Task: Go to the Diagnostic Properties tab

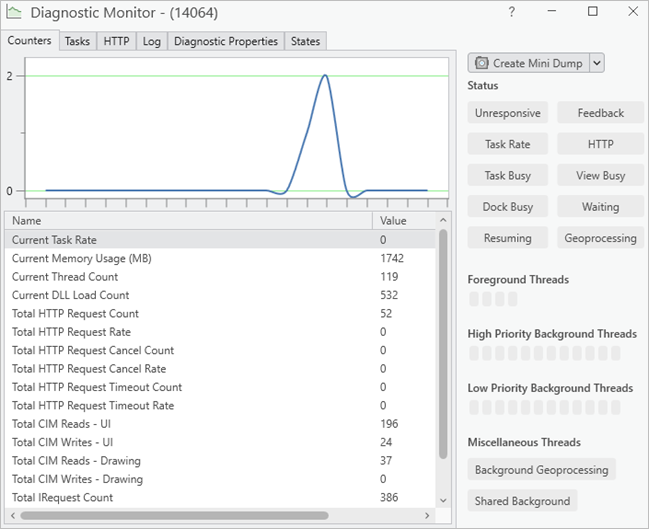Action: (225, 41)
